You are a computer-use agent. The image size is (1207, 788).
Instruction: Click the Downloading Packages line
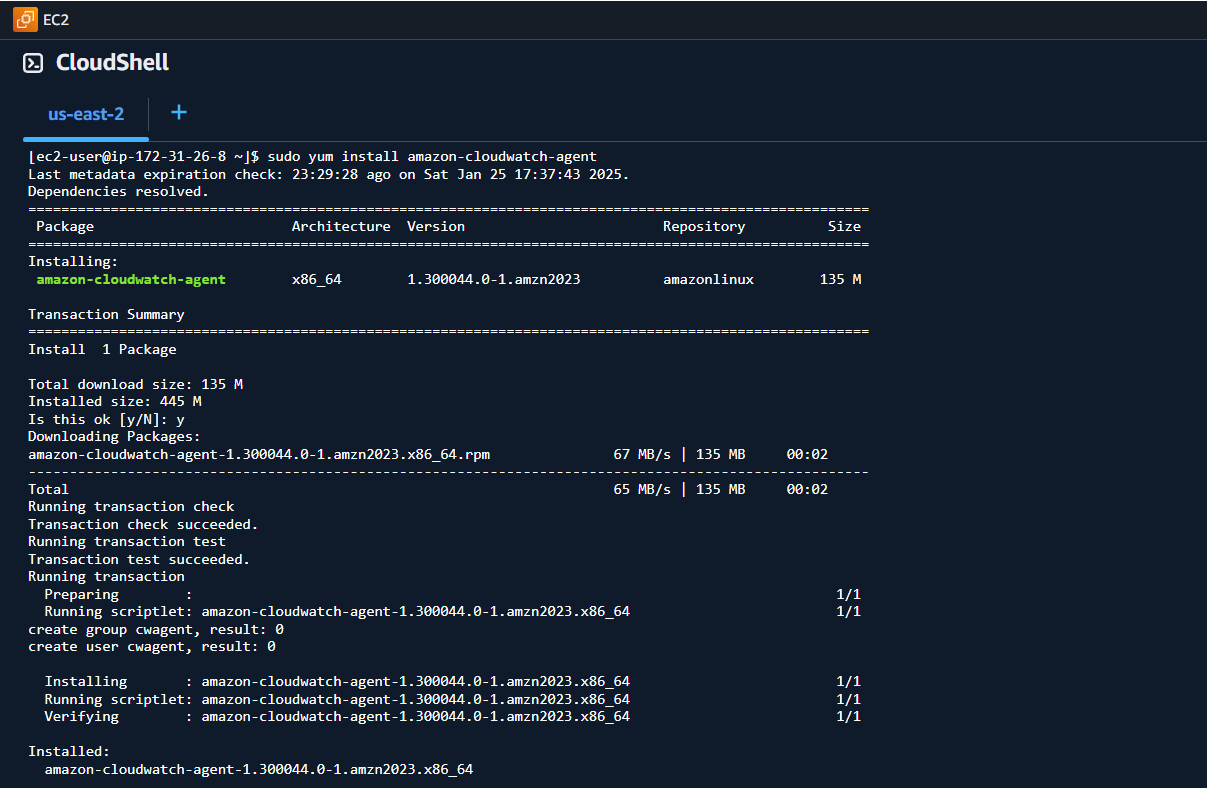(x=115, y=437)
